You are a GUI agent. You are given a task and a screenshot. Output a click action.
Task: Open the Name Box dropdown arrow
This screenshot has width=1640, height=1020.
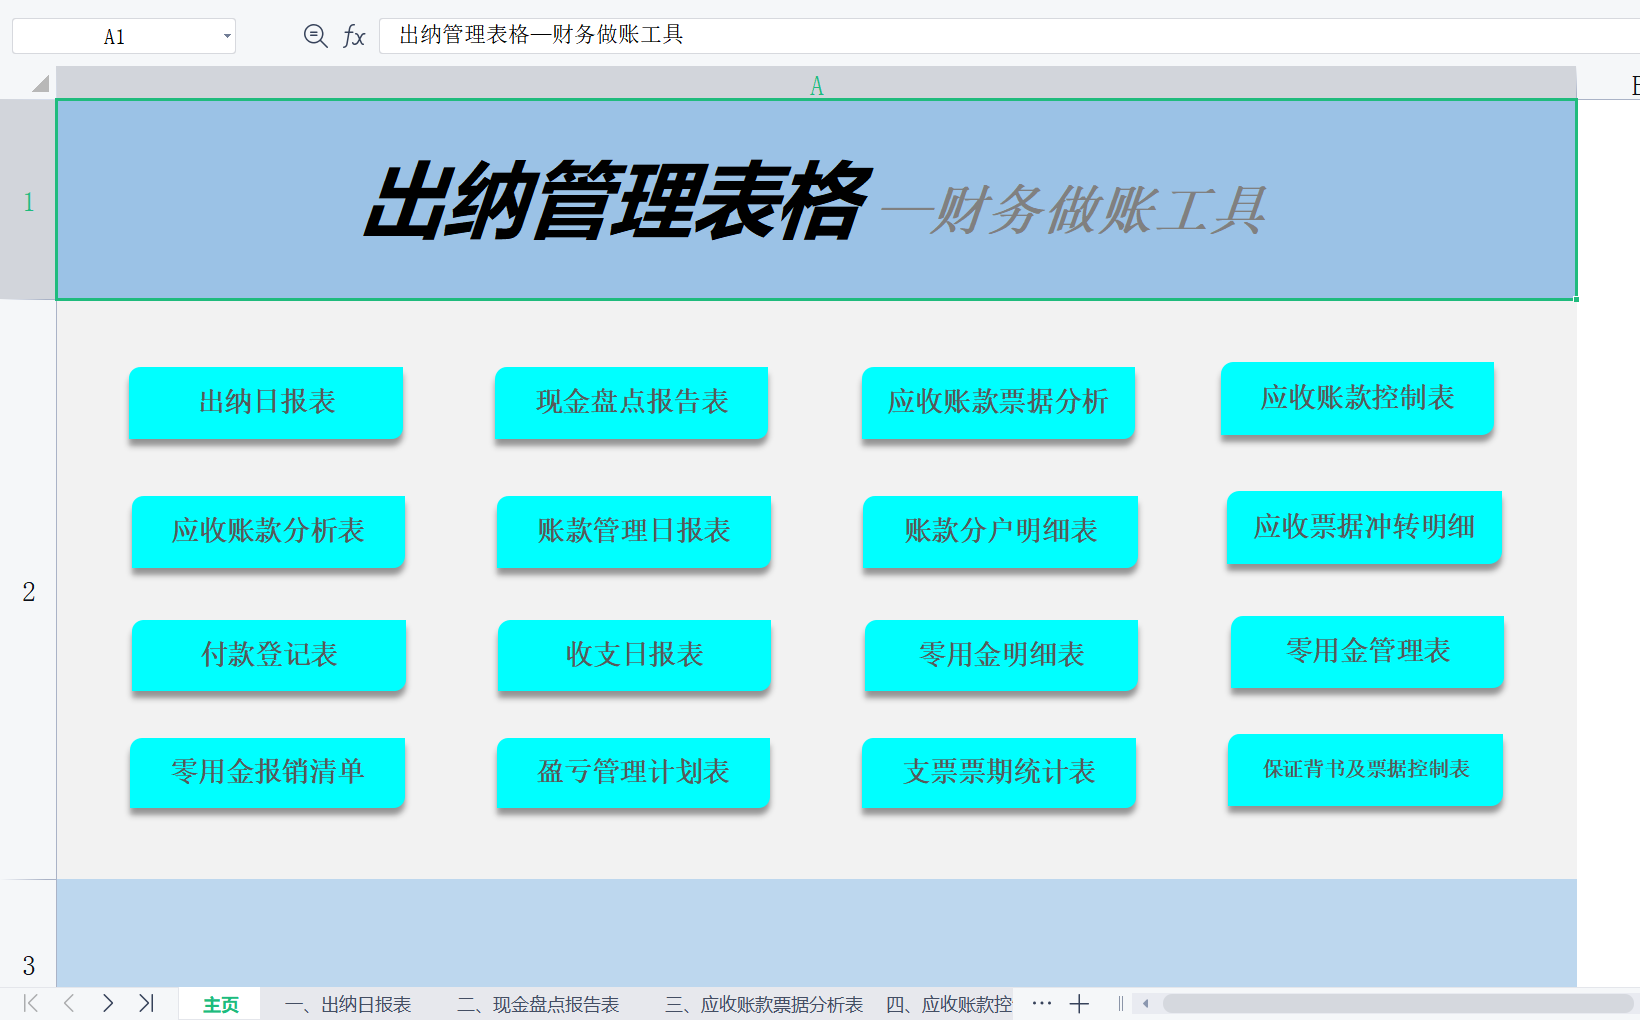[227, 37]
